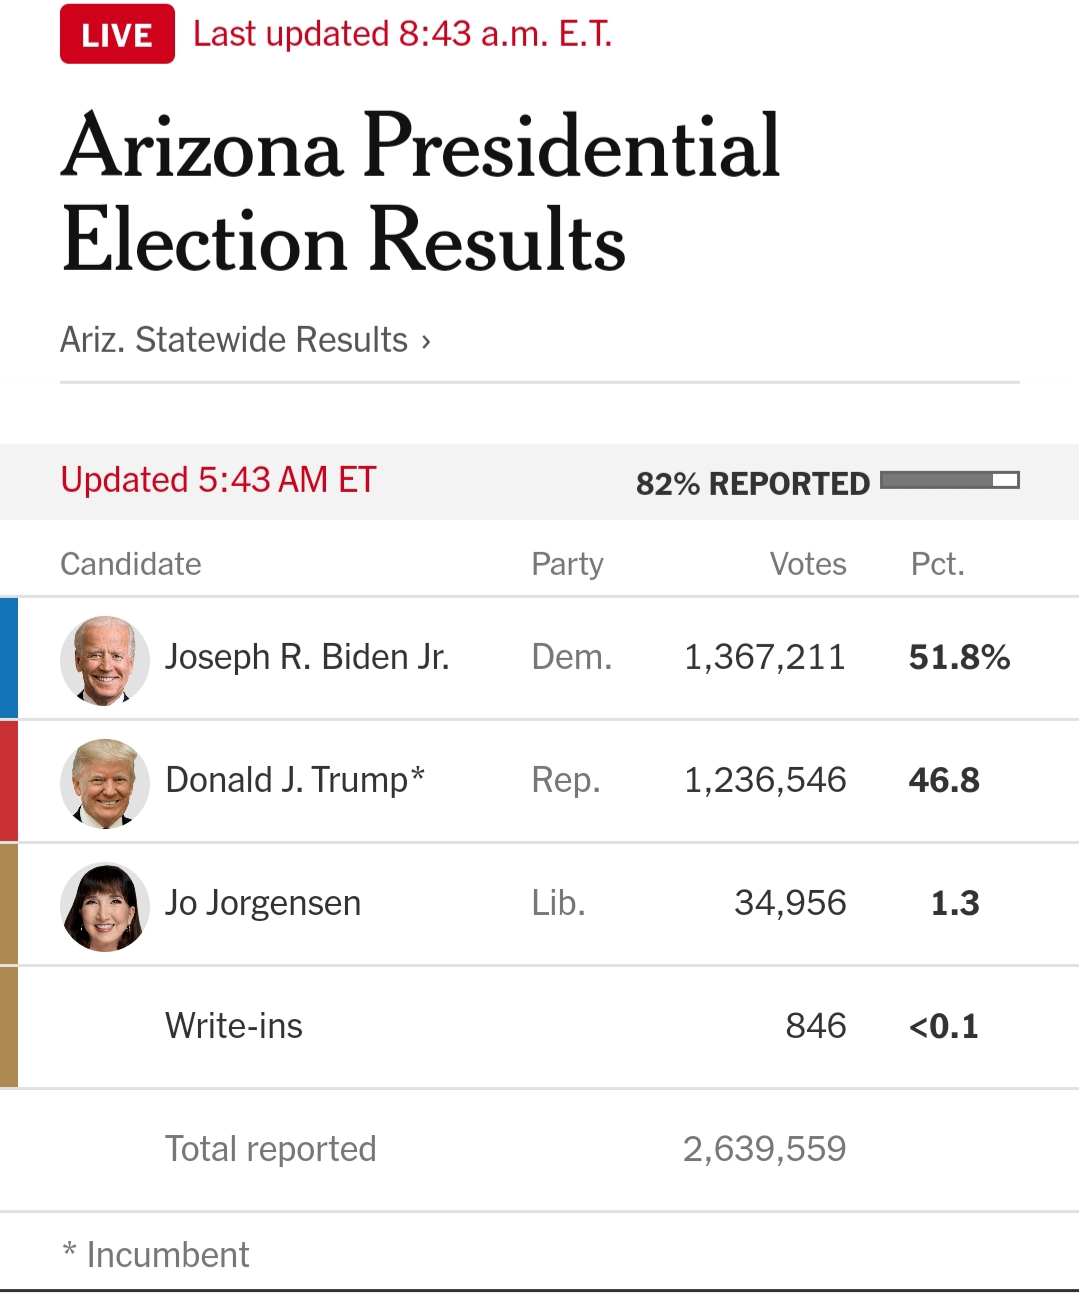Click the name Jo Jorgensen

tap(263, 903)
